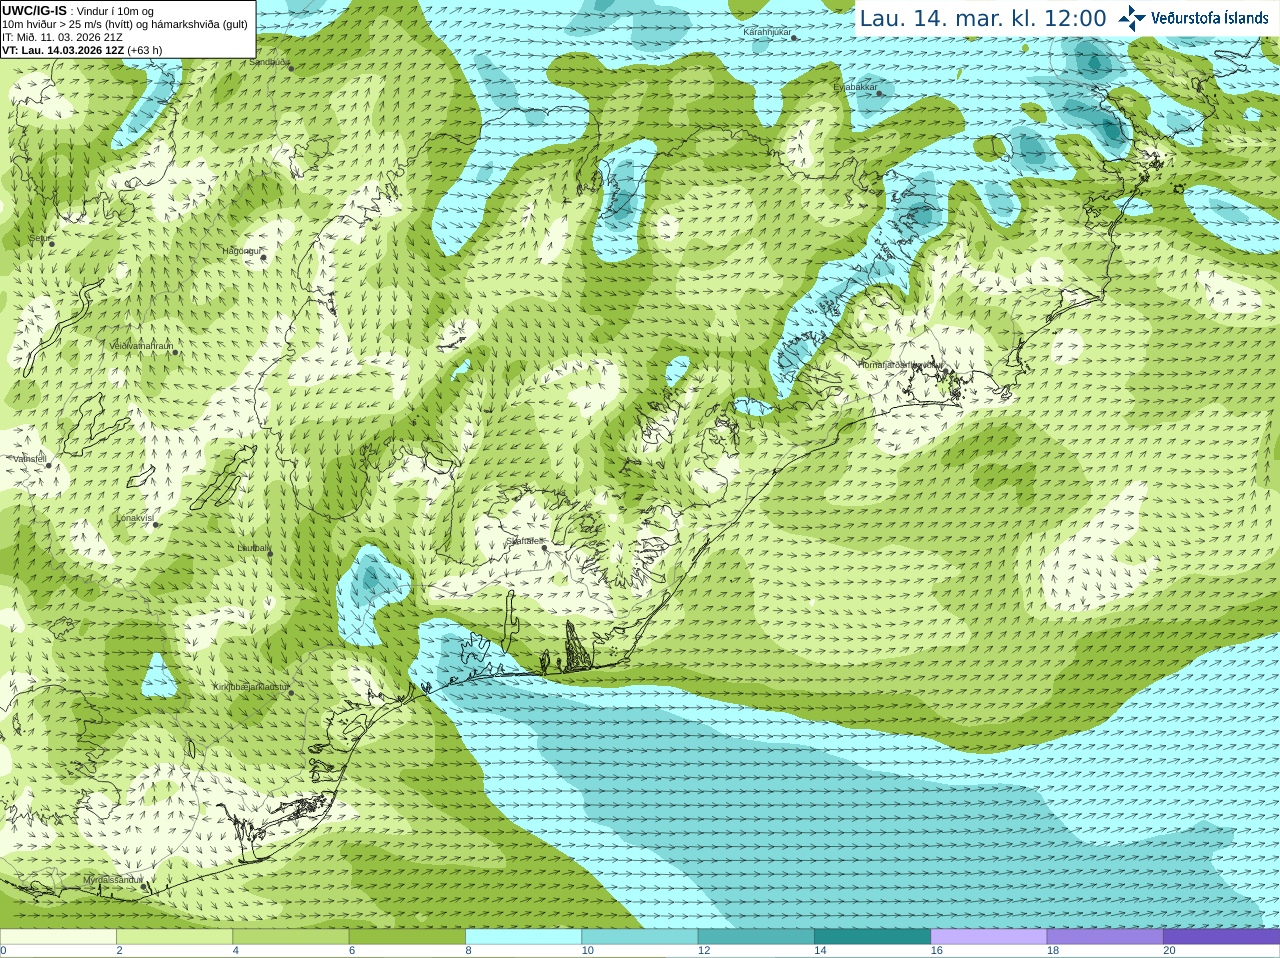The width and height of the screenshot is (1280, 958).
Task: Click the 14–16 m/s dark teal legend swatch
Action: tap(872, 937)
